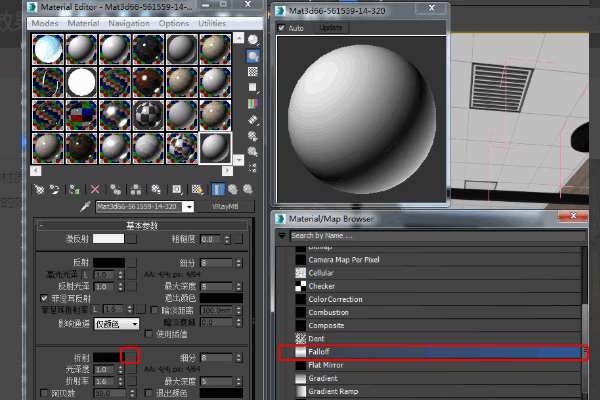Toggle the checkered background icon

[253, 72]
